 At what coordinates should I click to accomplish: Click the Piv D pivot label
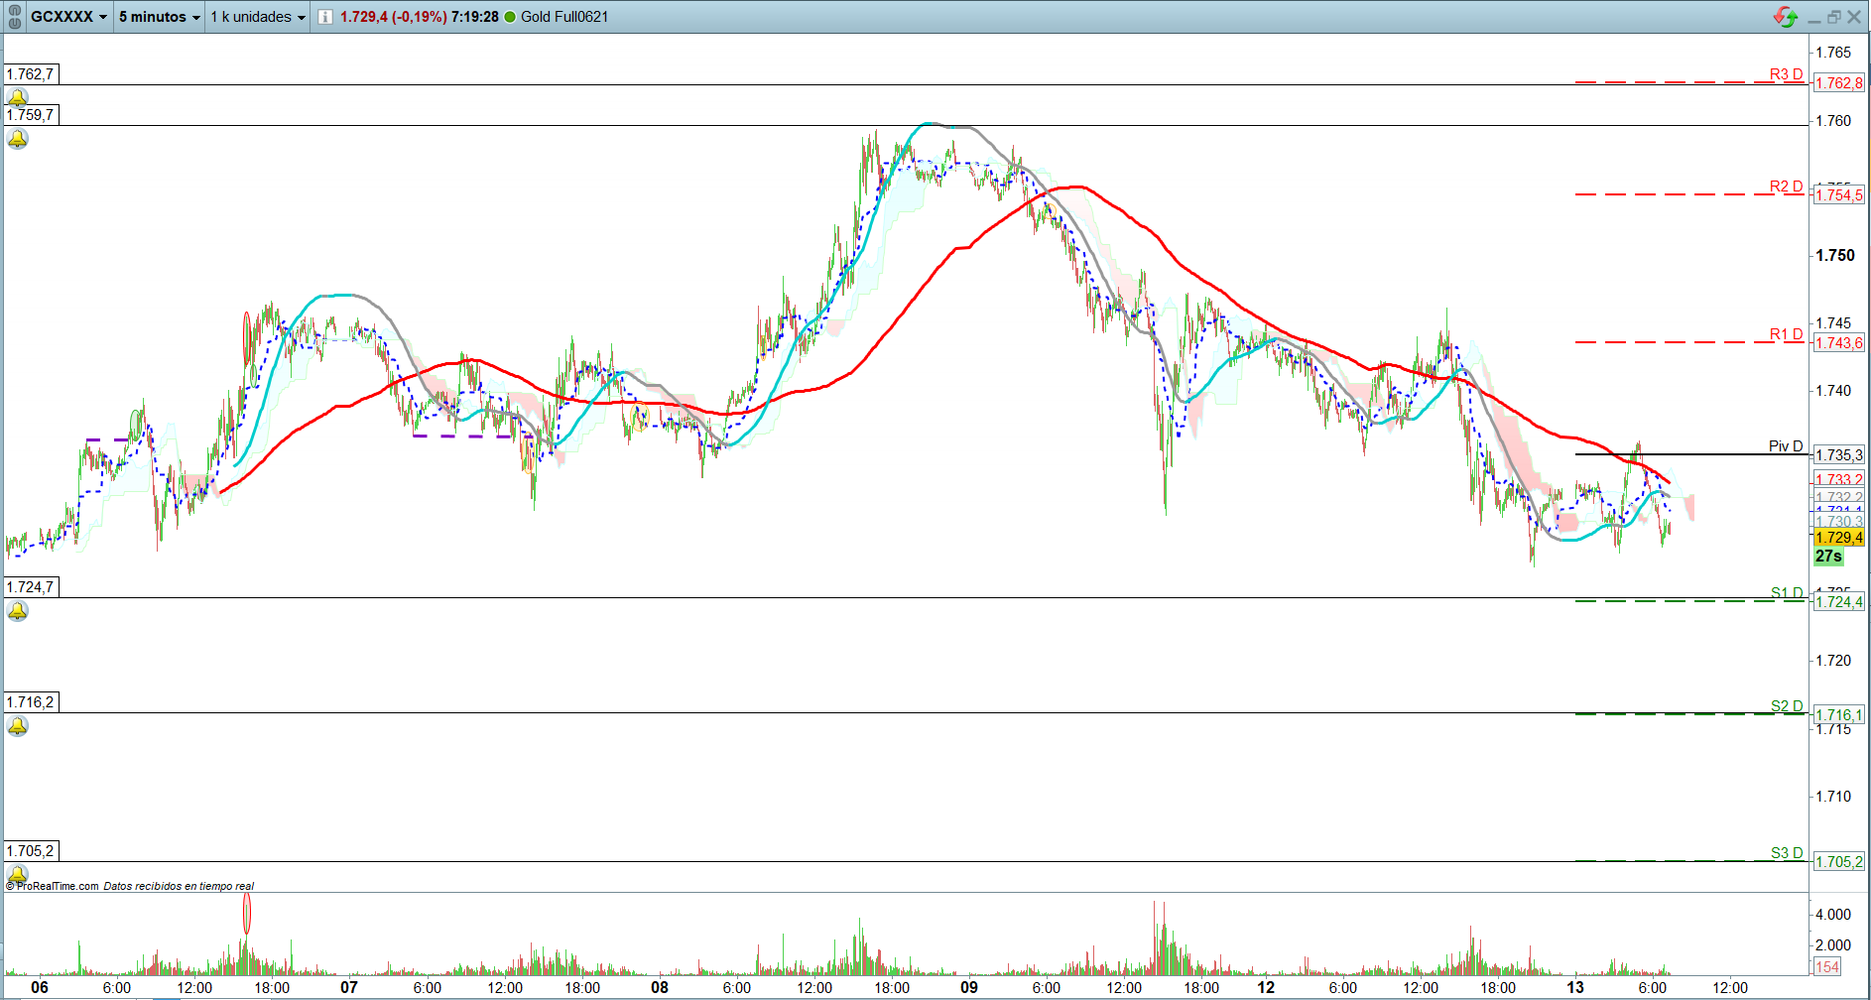coord(1786,446)
